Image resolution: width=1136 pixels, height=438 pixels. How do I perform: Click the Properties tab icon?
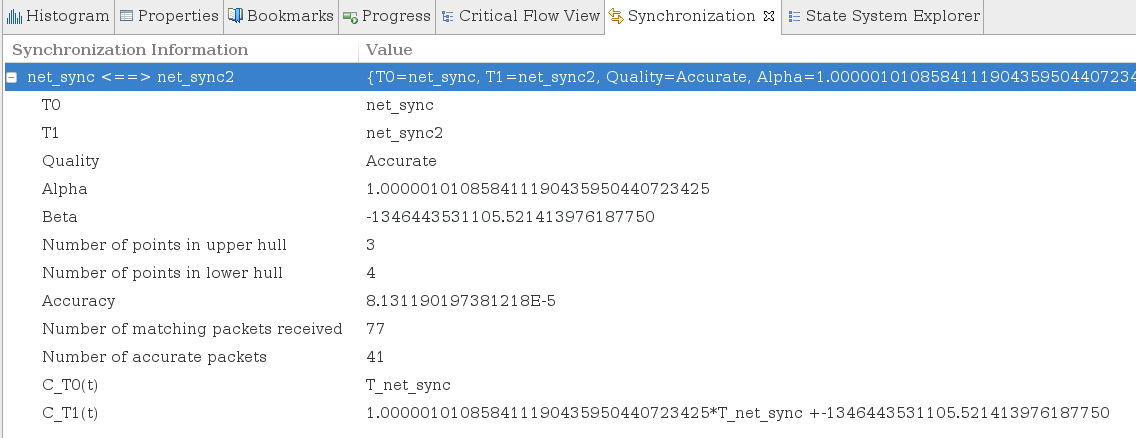point(127,16)
